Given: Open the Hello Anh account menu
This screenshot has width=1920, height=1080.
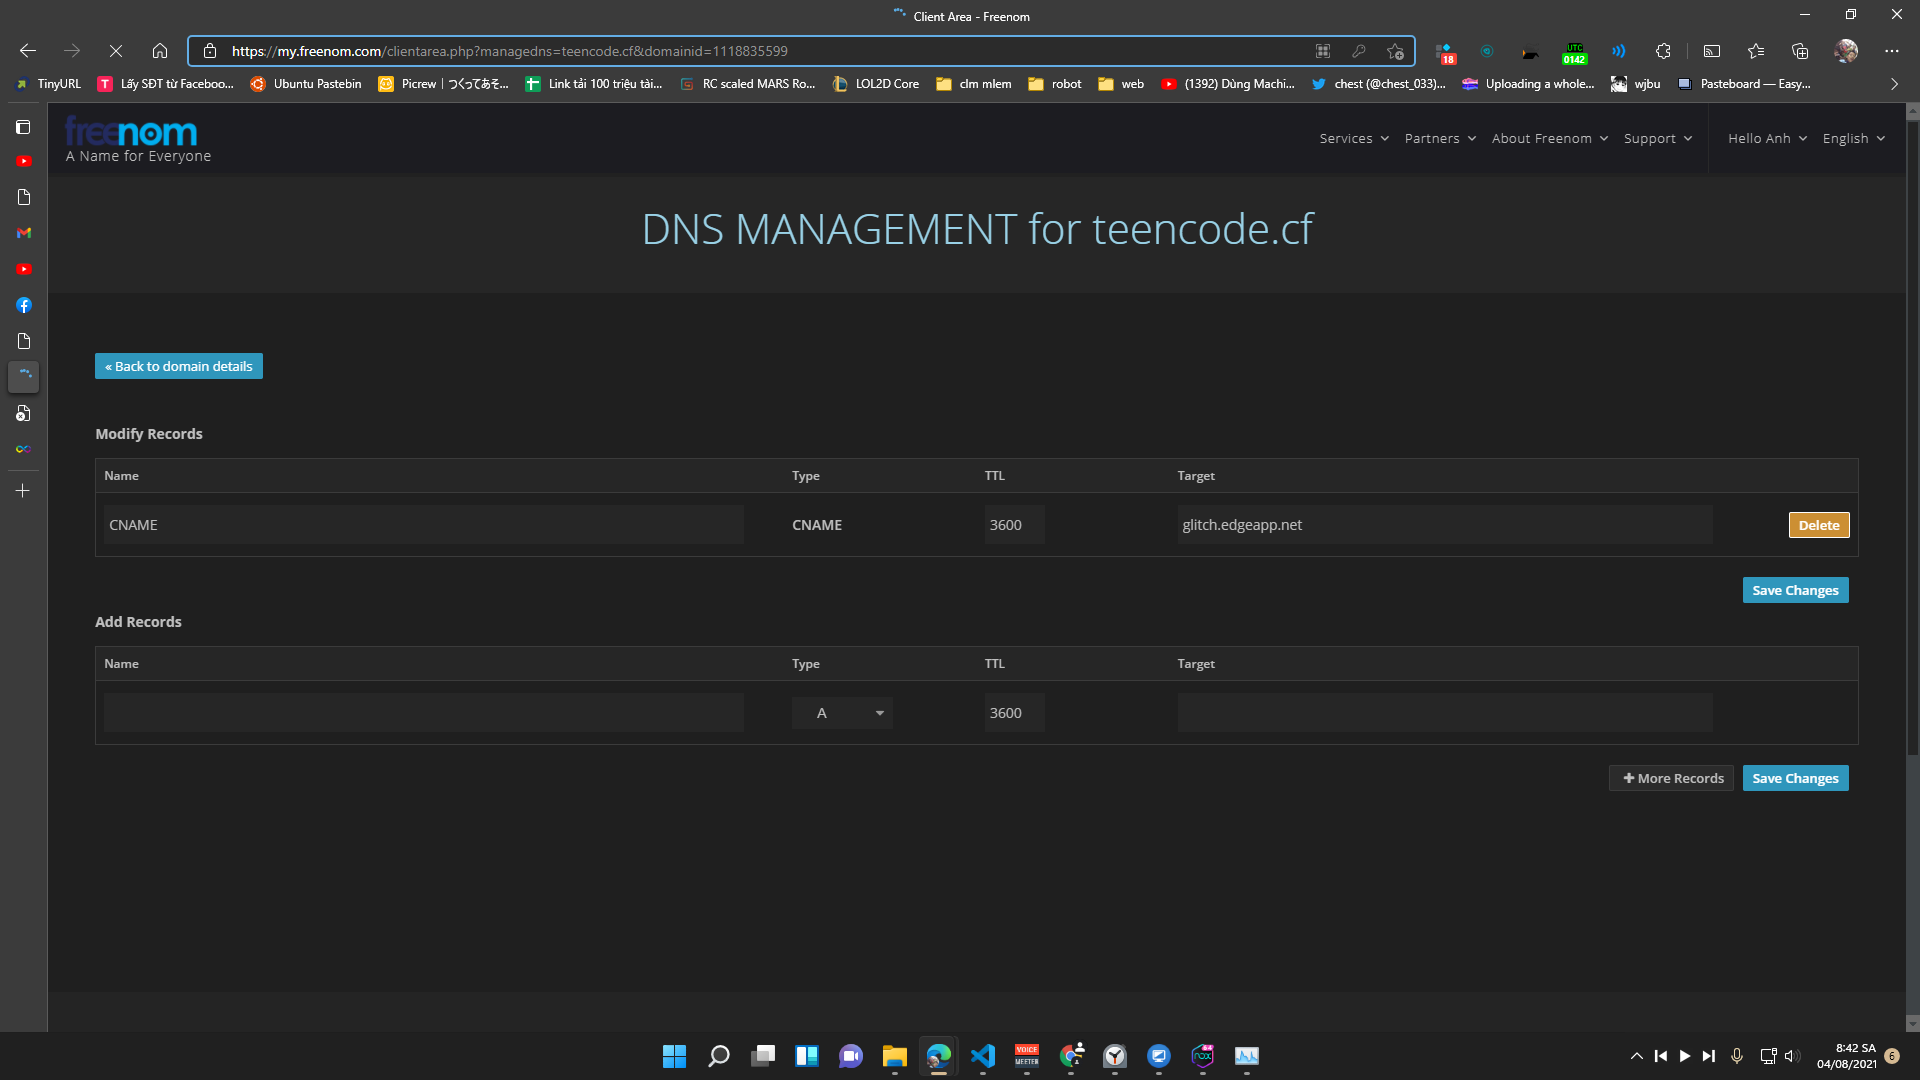Looking at the screenshot, I should 1767,139.
